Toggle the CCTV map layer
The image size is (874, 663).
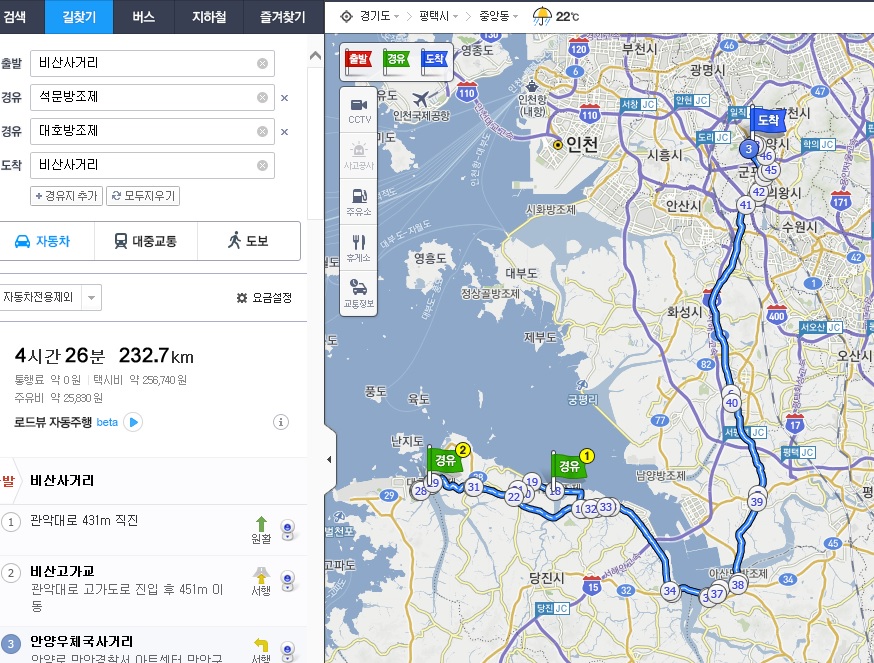[359, 109]
